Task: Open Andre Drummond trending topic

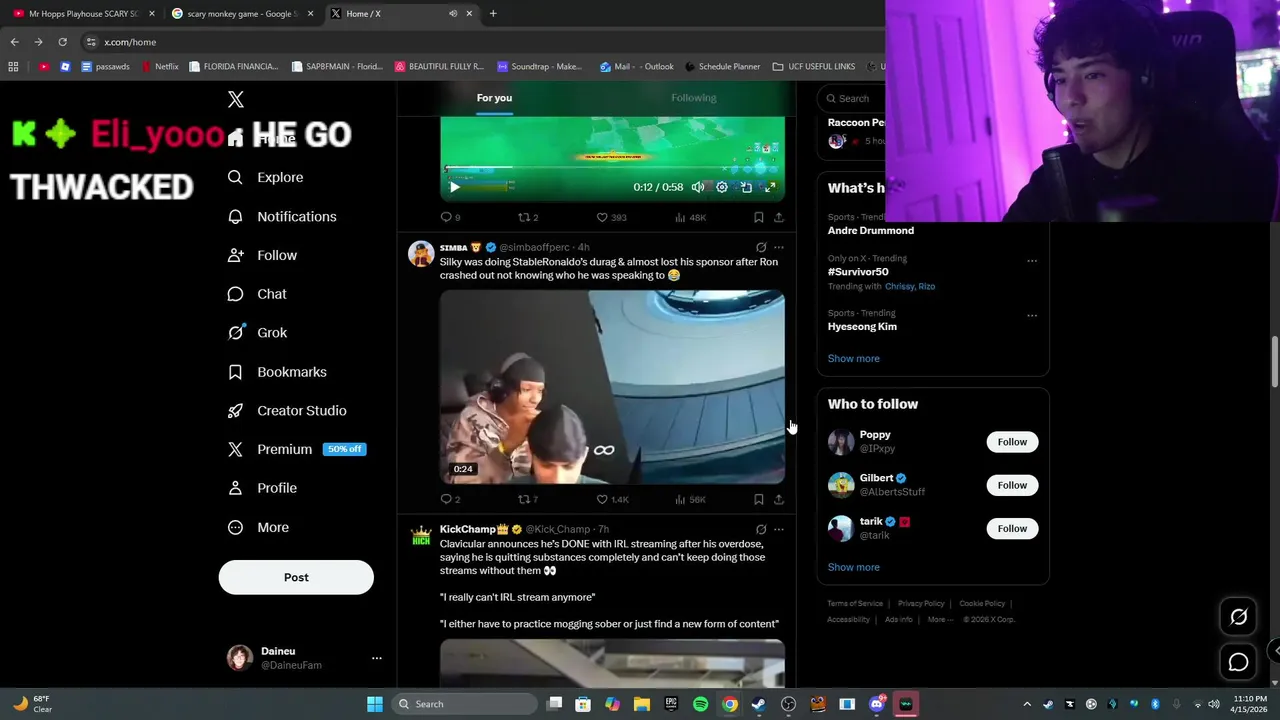Action: (871, 230)
